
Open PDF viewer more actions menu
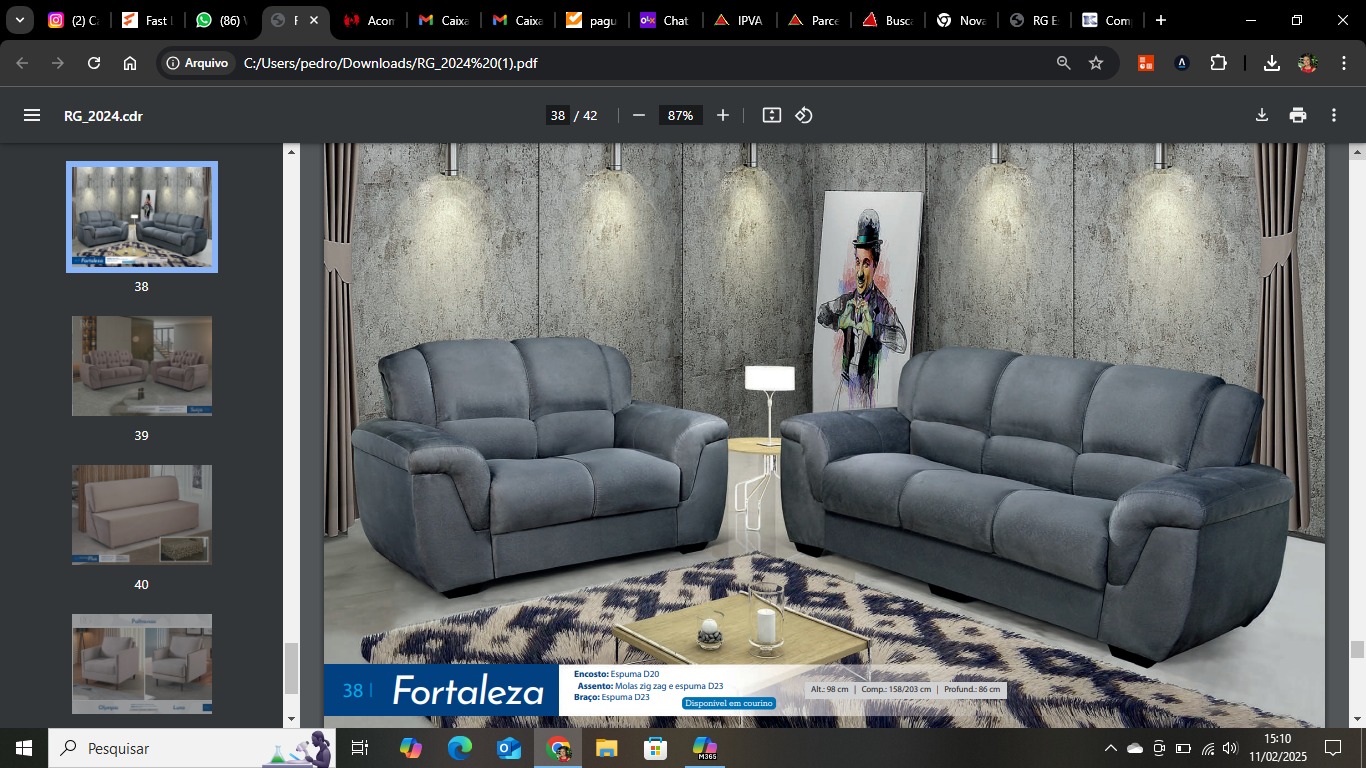(x=1334, y=115)
